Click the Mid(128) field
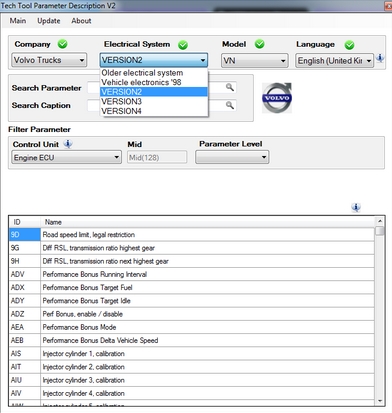 click(157, 157)
